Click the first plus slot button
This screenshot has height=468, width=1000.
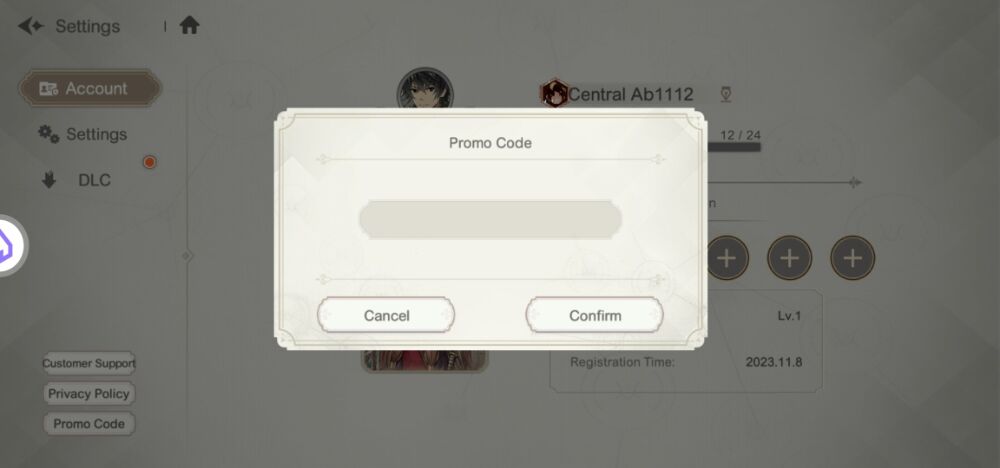tap(726, 258)
